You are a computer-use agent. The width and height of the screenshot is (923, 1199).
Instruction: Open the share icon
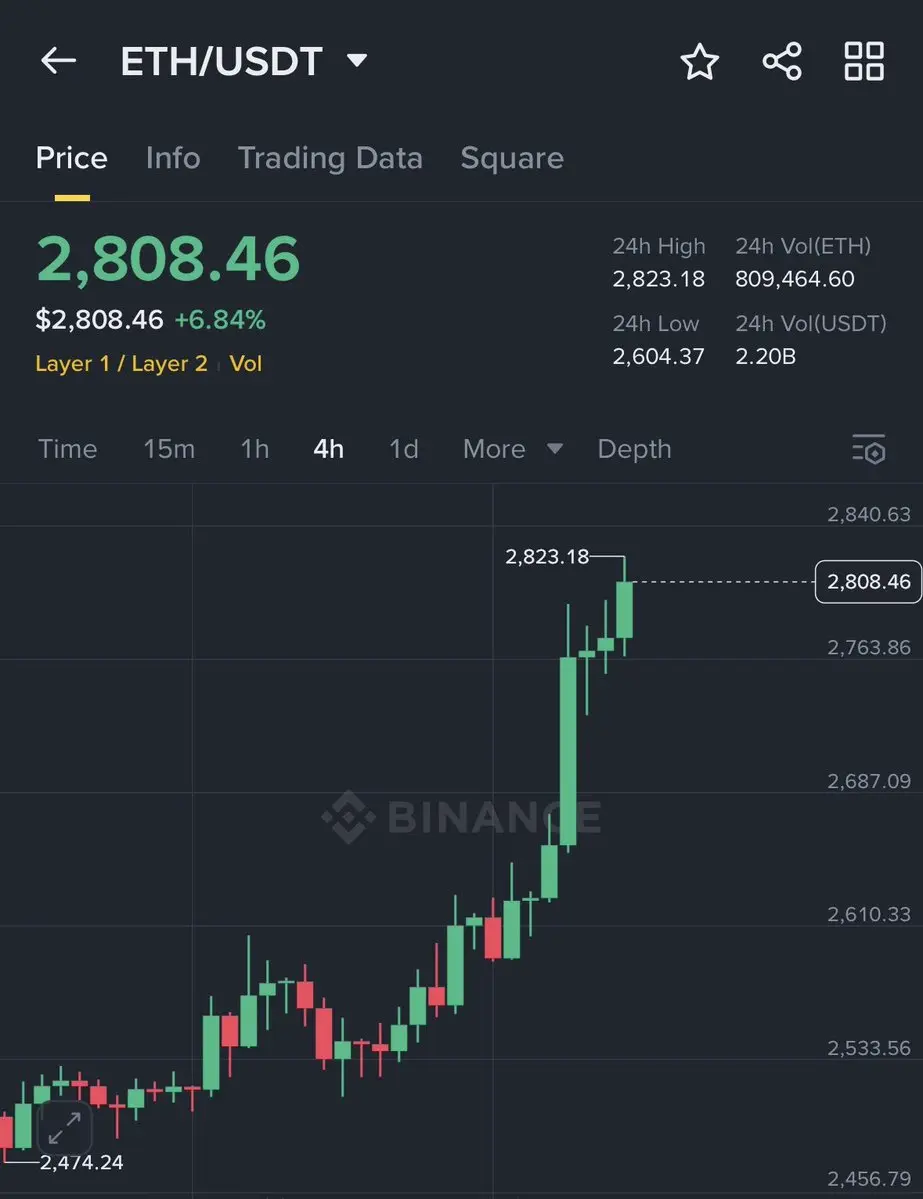point(782,61)
